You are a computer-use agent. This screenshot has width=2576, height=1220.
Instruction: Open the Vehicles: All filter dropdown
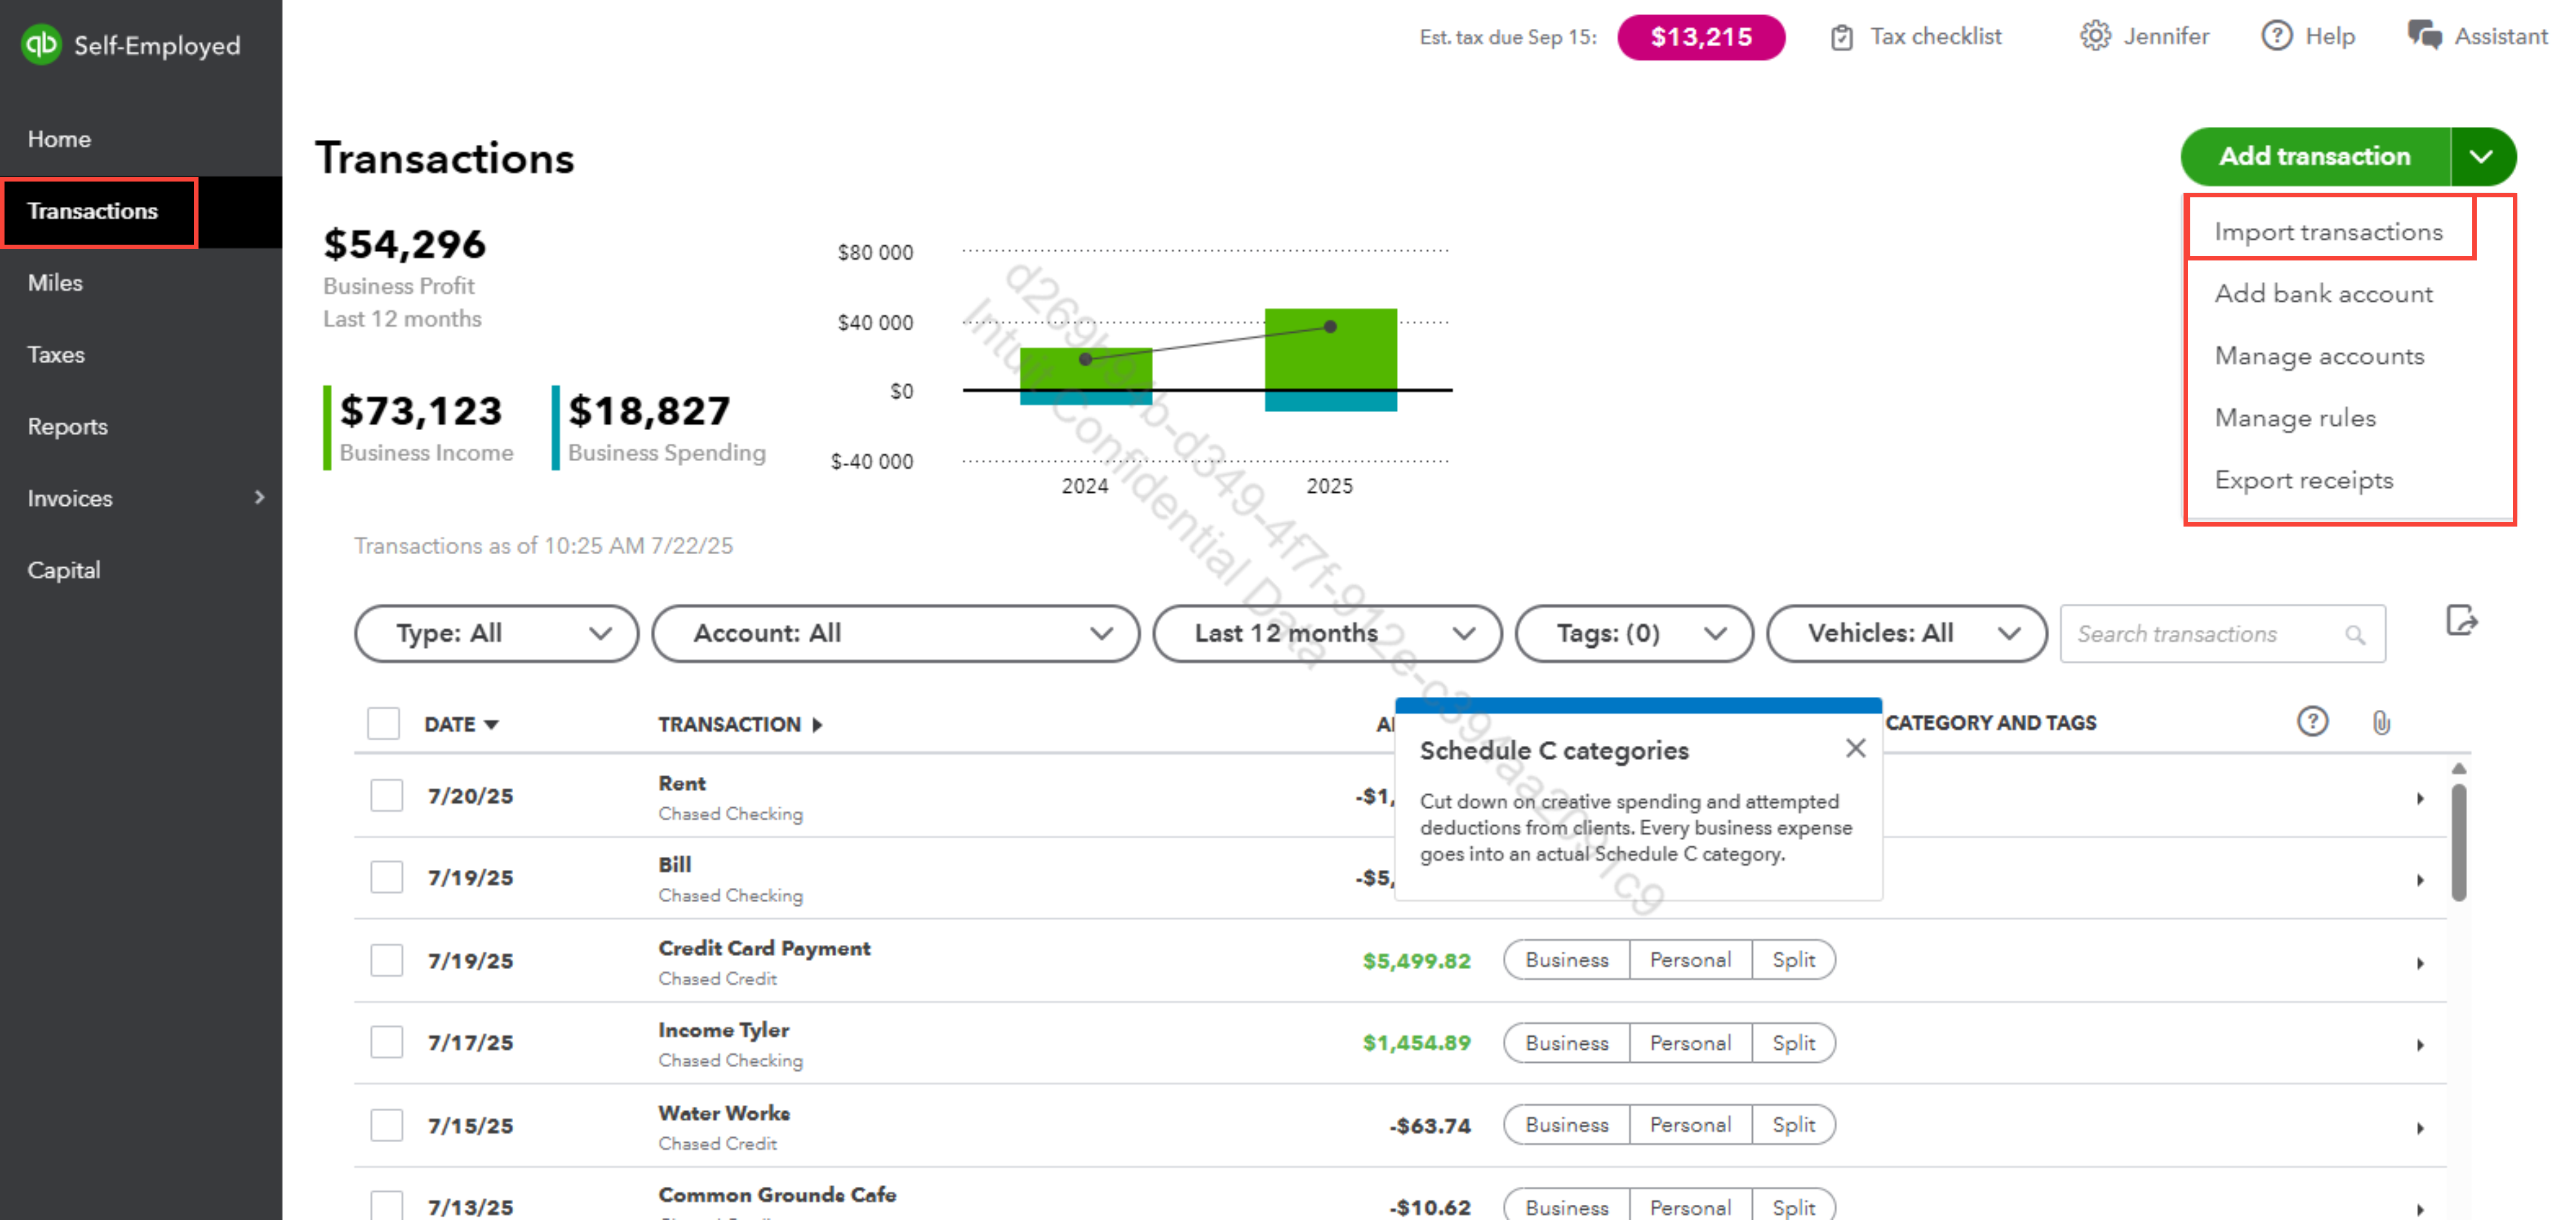click(x=1907, y=633)
